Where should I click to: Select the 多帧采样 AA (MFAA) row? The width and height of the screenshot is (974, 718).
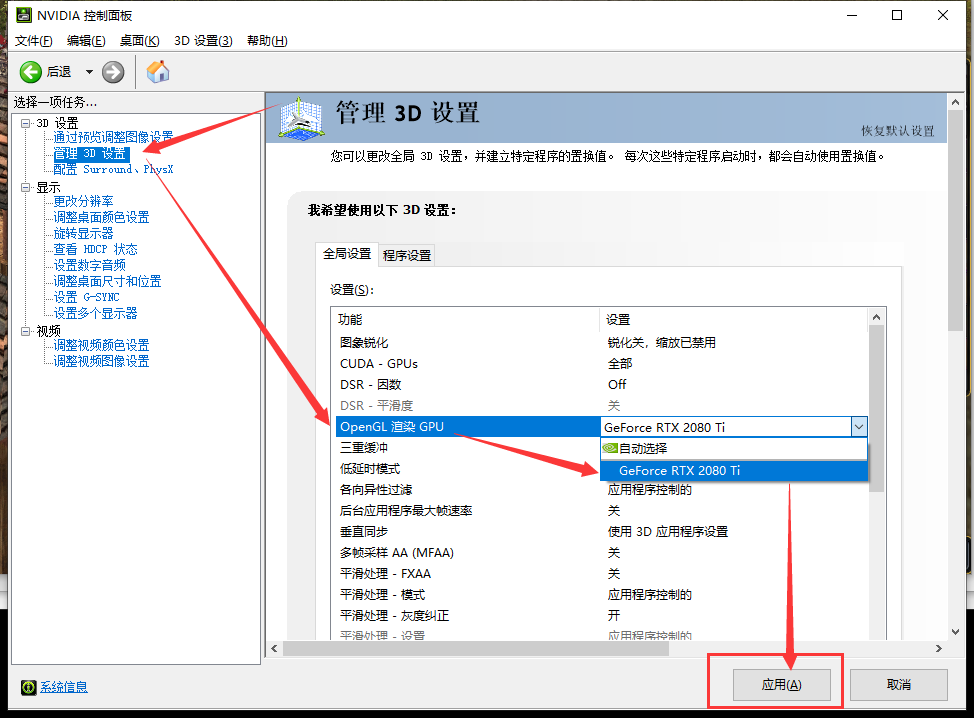(601, 553)
